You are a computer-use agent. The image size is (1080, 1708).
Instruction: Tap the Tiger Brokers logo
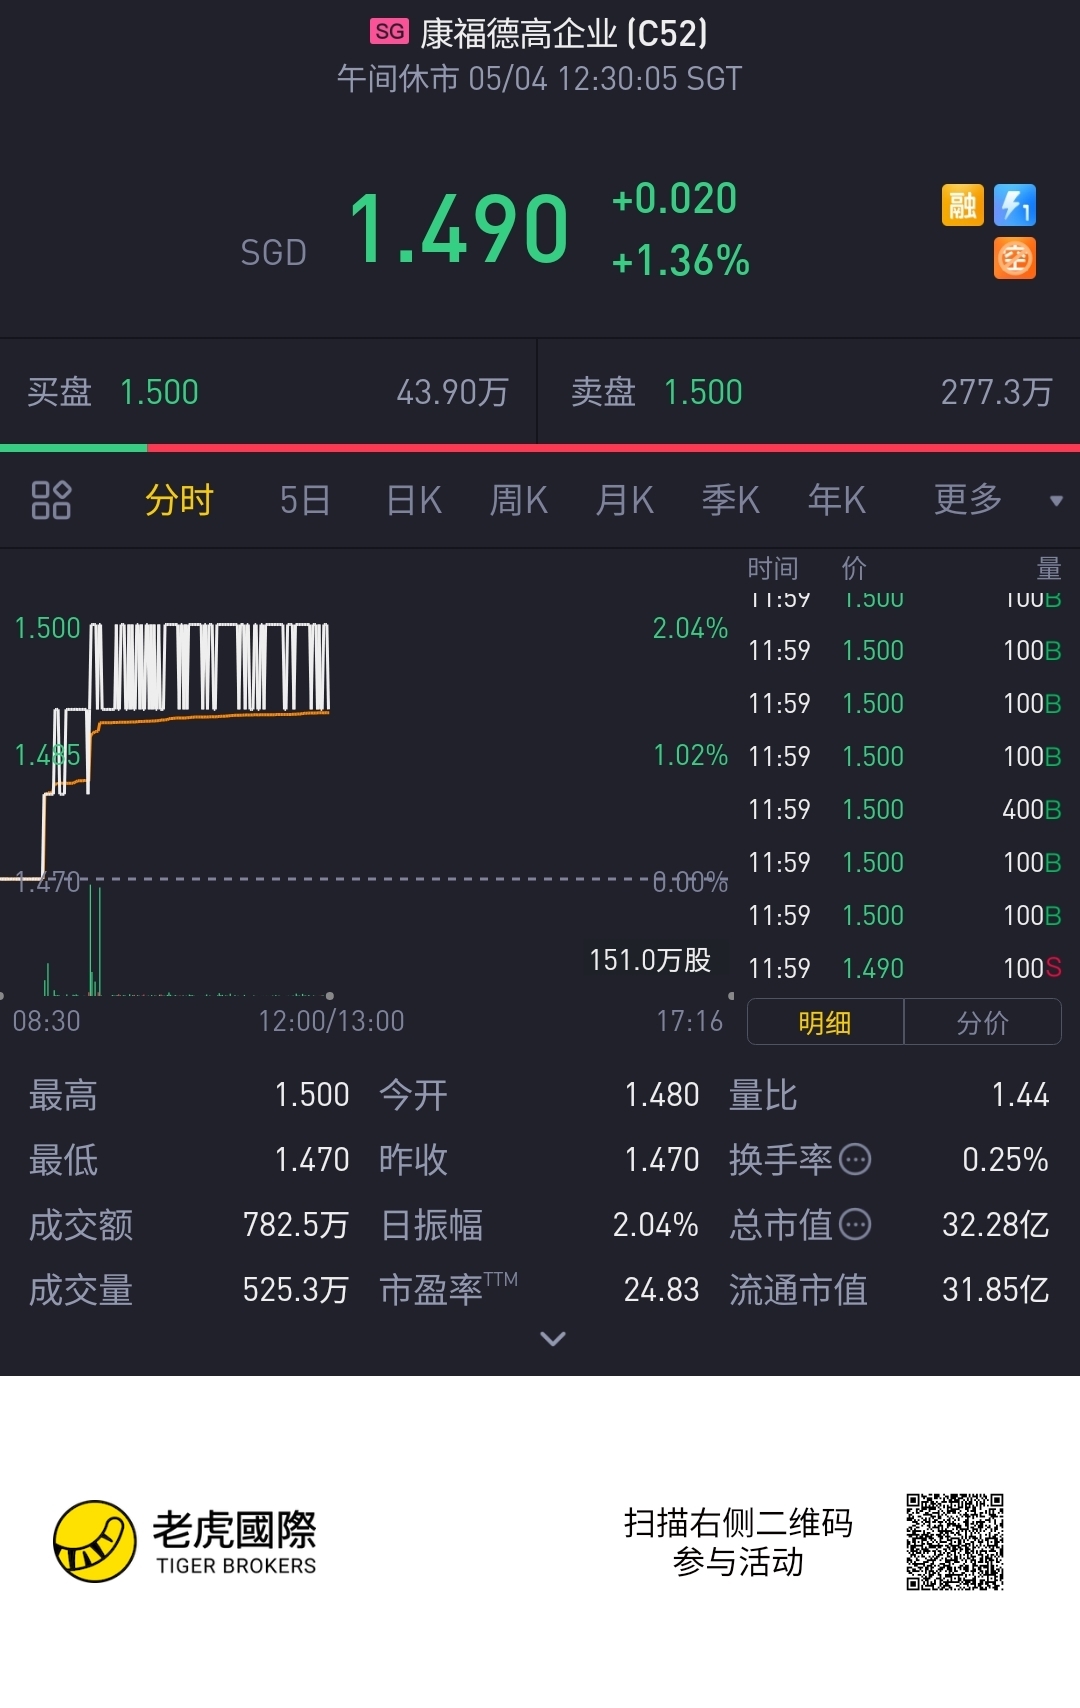pos(185,1541)
